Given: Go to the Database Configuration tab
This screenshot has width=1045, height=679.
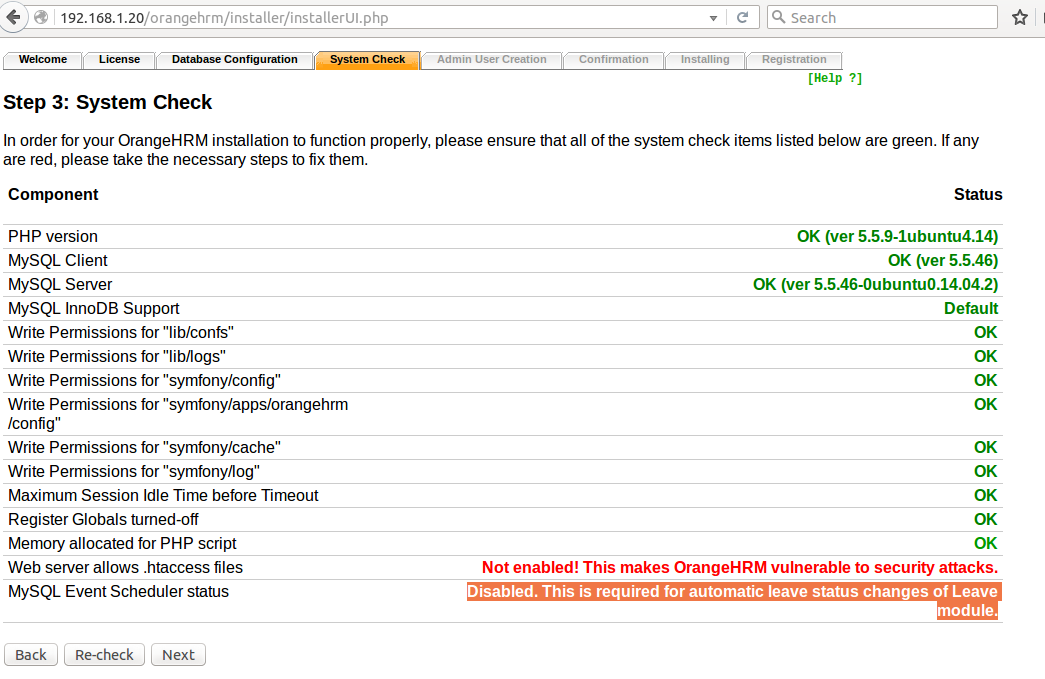Looking at the screenshot, I should (235, 59).
